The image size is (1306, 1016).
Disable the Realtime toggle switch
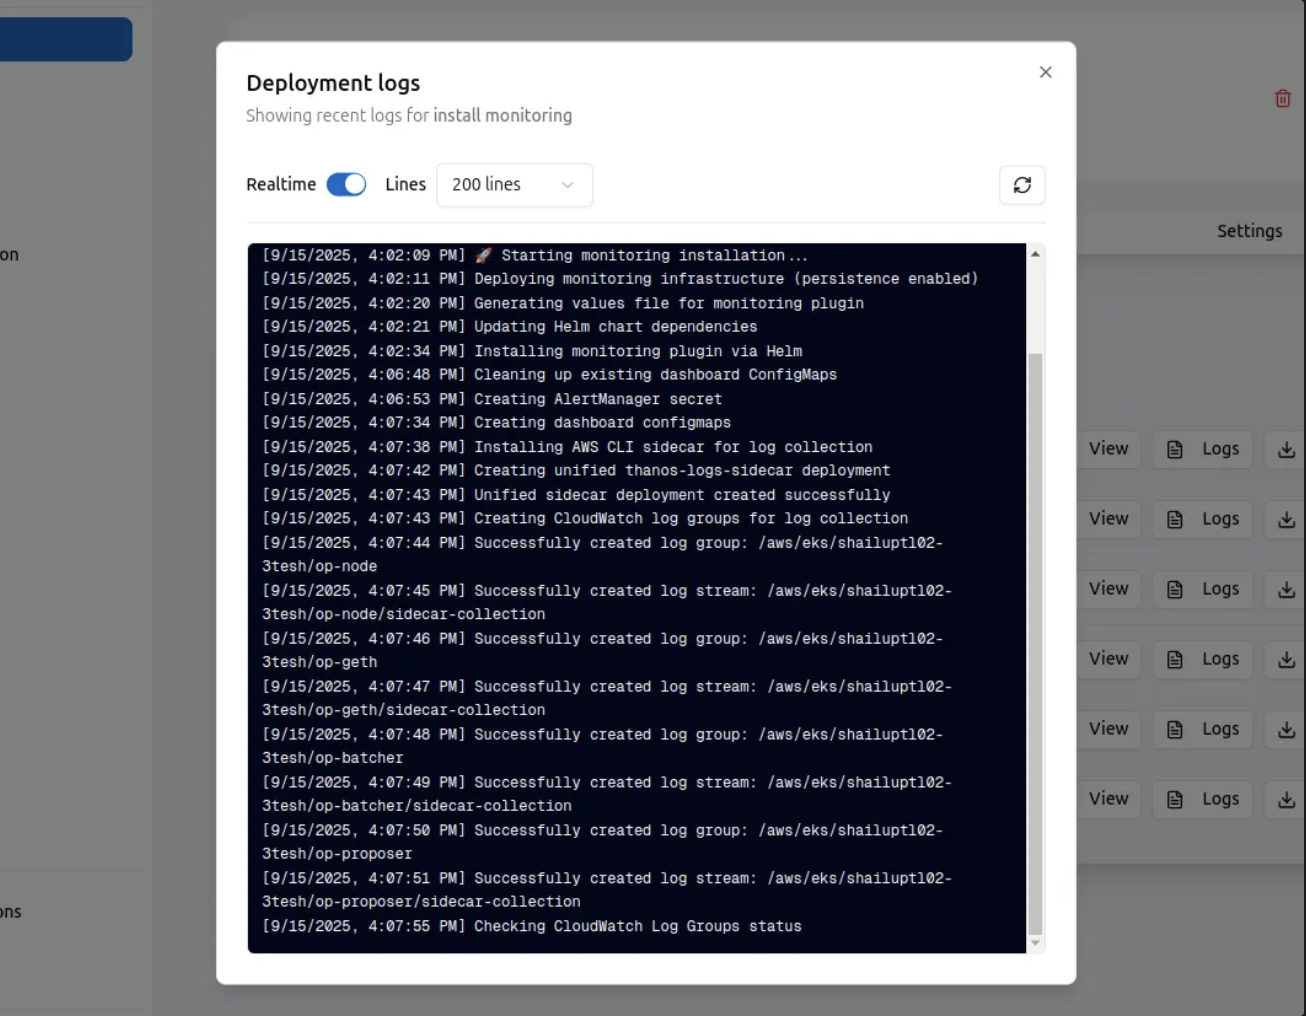(346, 185)
